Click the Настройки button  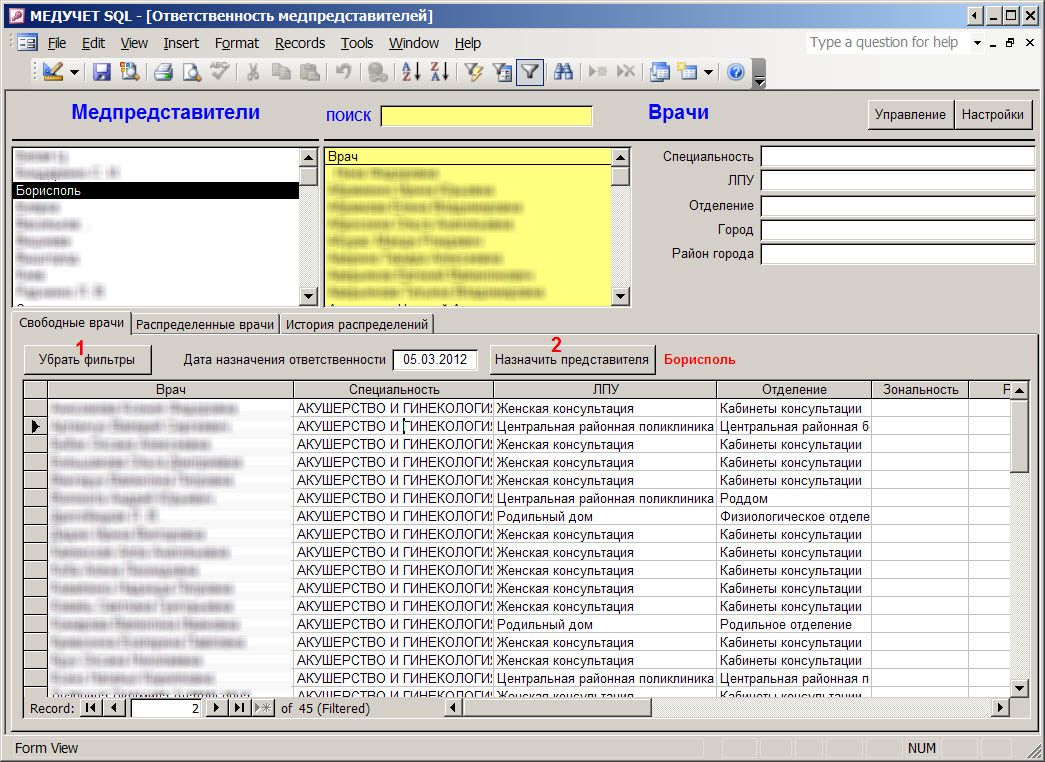[993, 115]
